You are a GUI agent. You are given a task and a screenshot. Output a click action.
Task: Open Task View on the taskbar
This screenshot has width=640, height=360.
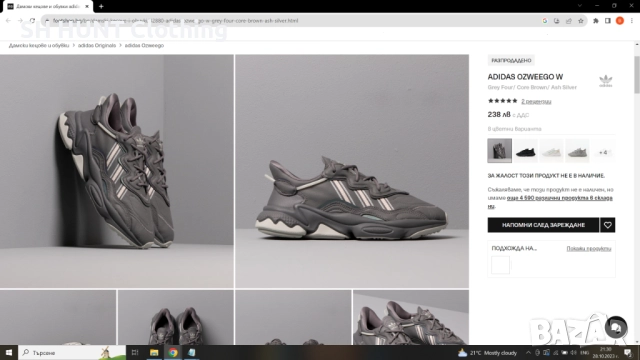point(135,353)
